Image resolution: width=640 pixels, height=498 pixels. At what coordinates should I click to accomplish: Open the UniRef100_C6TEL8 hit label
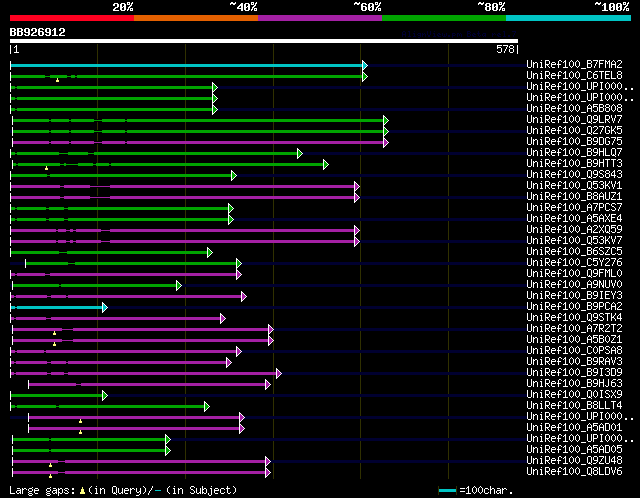tap(574, 76)
